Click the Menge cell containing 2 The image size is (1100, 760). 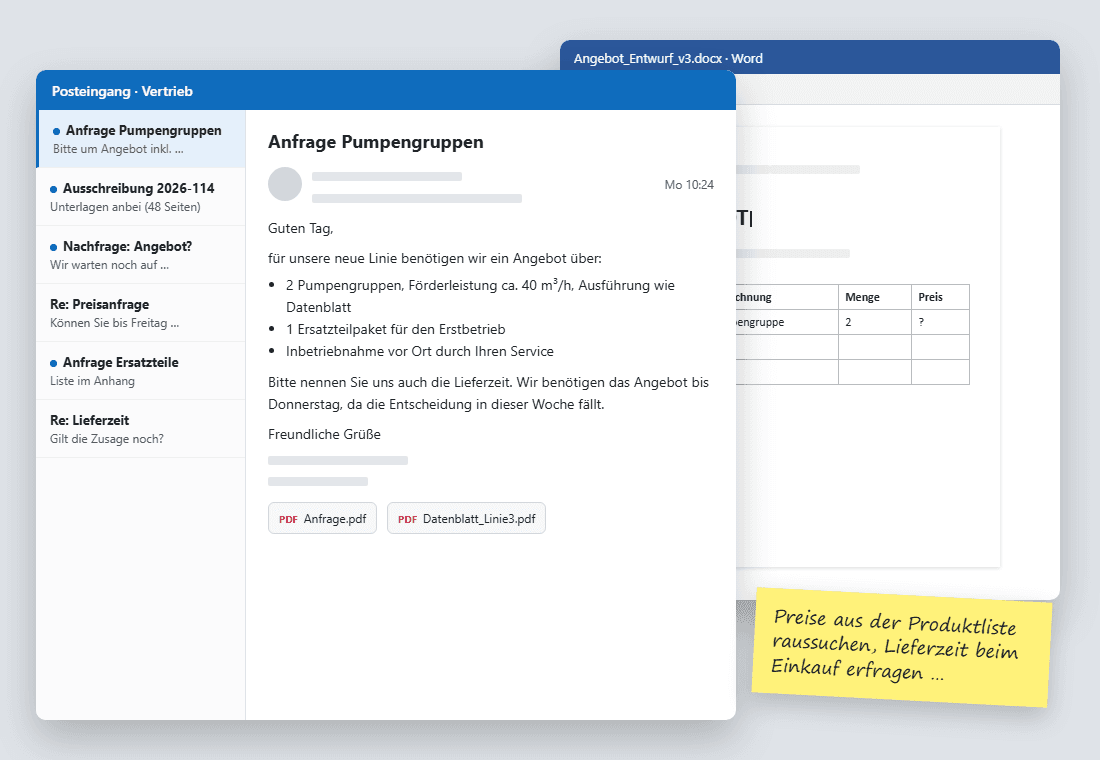[x=875, y=322]
